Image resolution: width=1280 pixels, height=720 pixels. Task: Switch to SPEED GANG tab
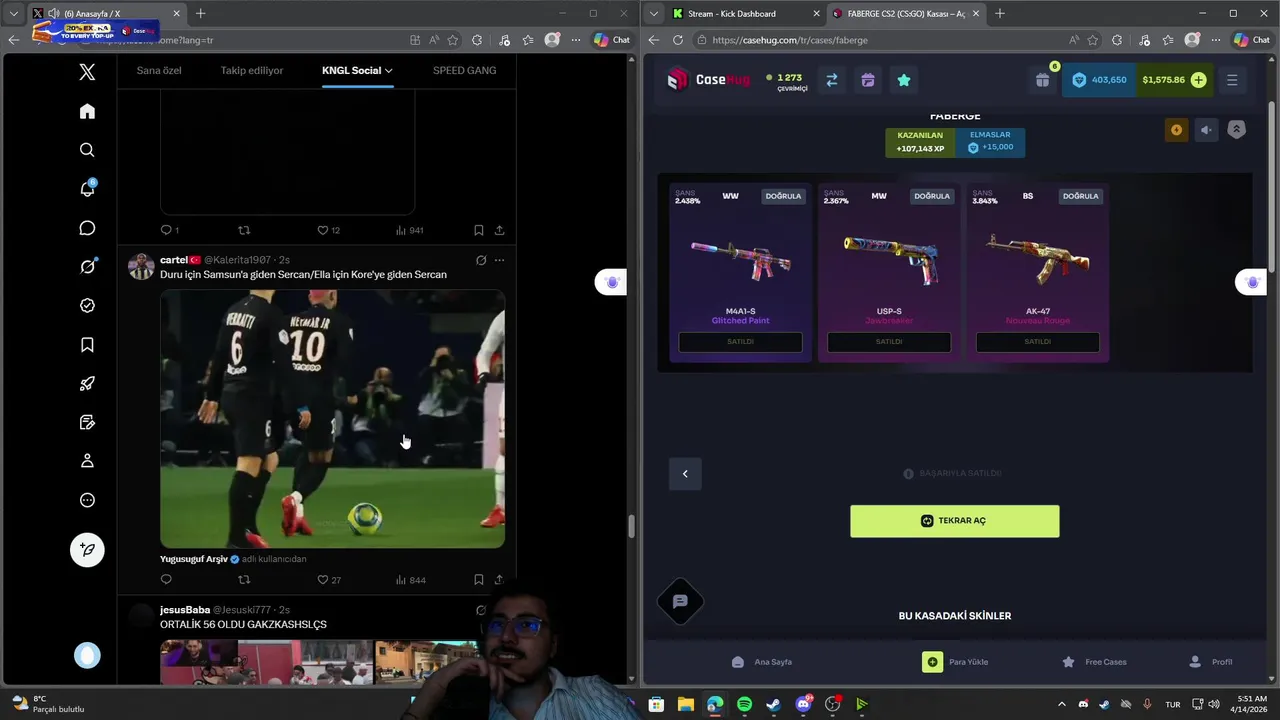pos(464,71)
